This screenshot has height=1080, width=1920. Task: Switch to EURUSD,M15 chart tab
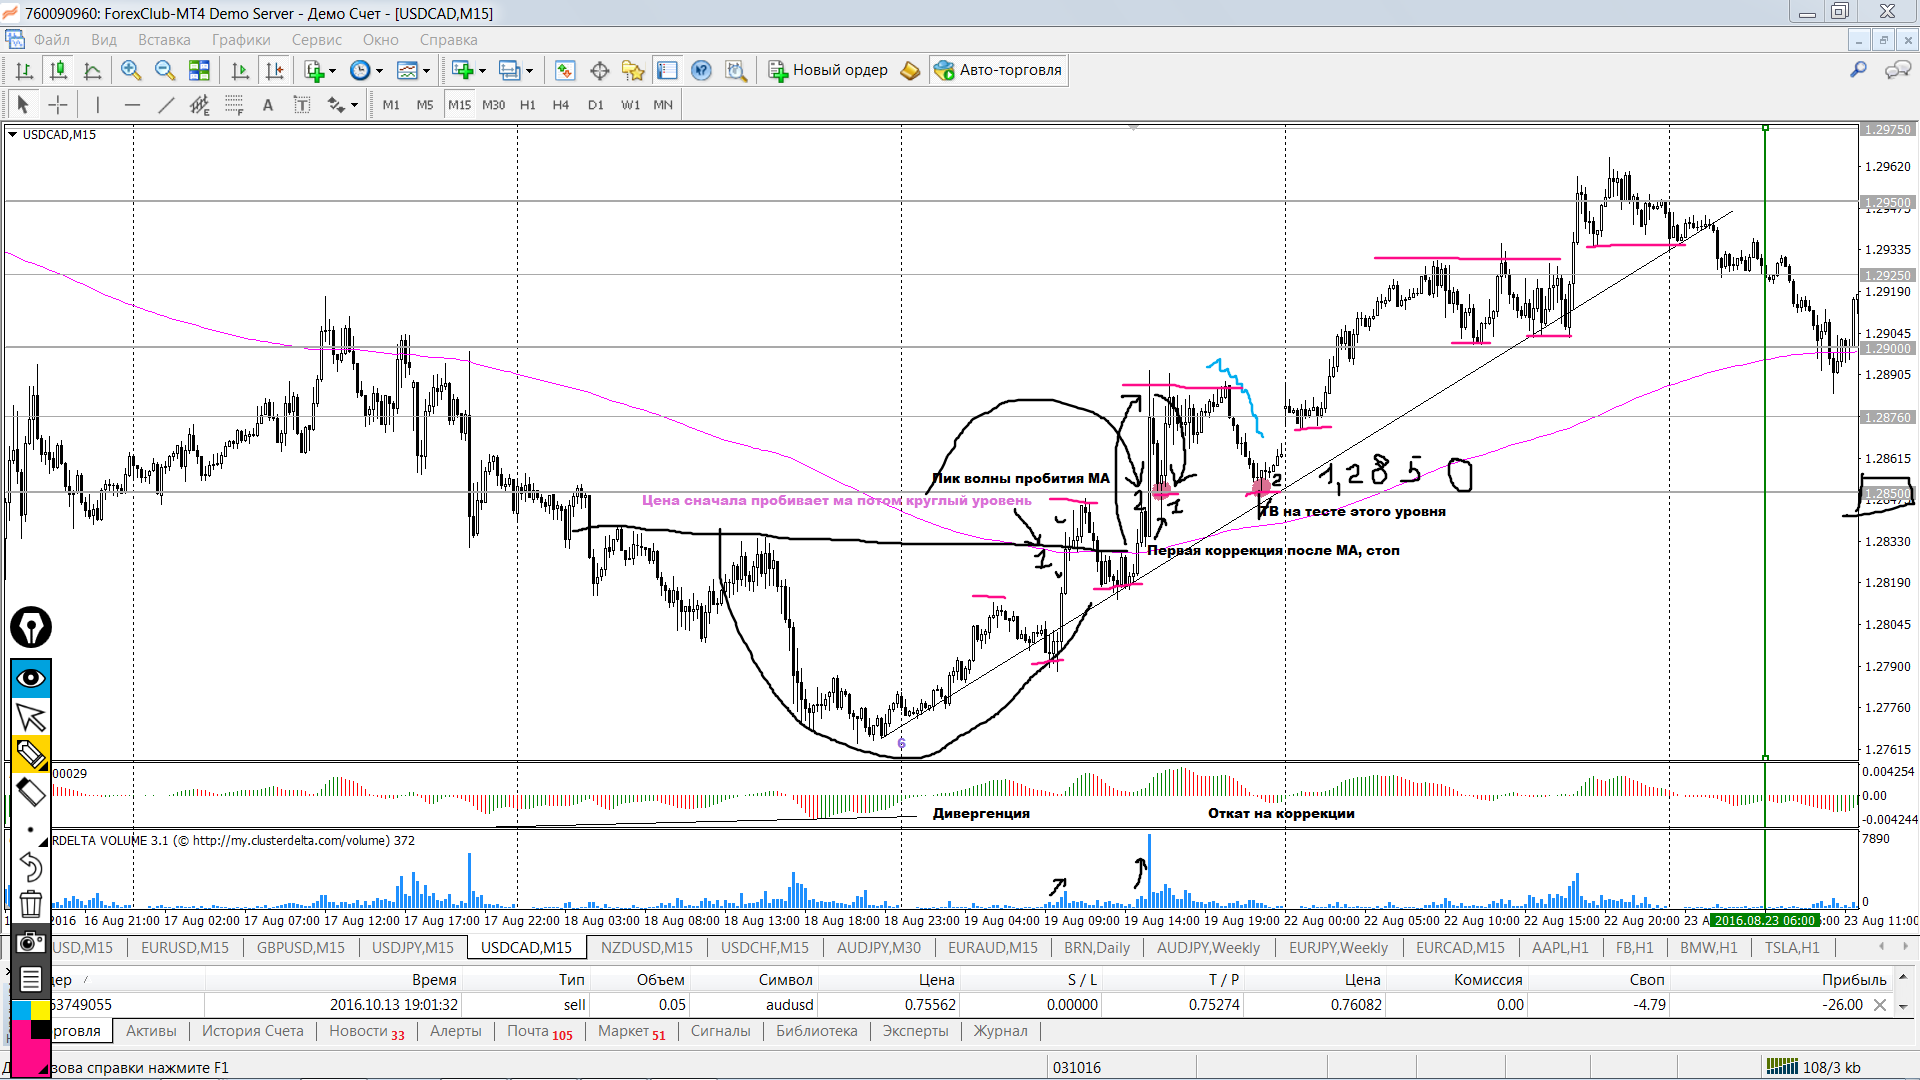click(x=185, y=947)
